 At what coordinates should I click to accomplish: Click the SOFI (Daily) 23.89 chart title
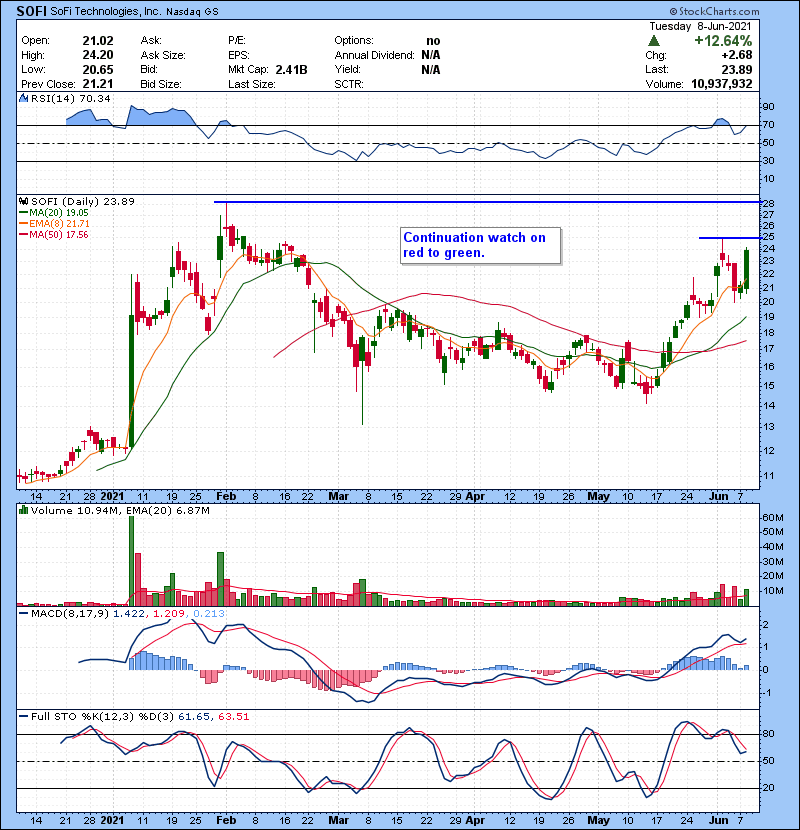point(83,201)
